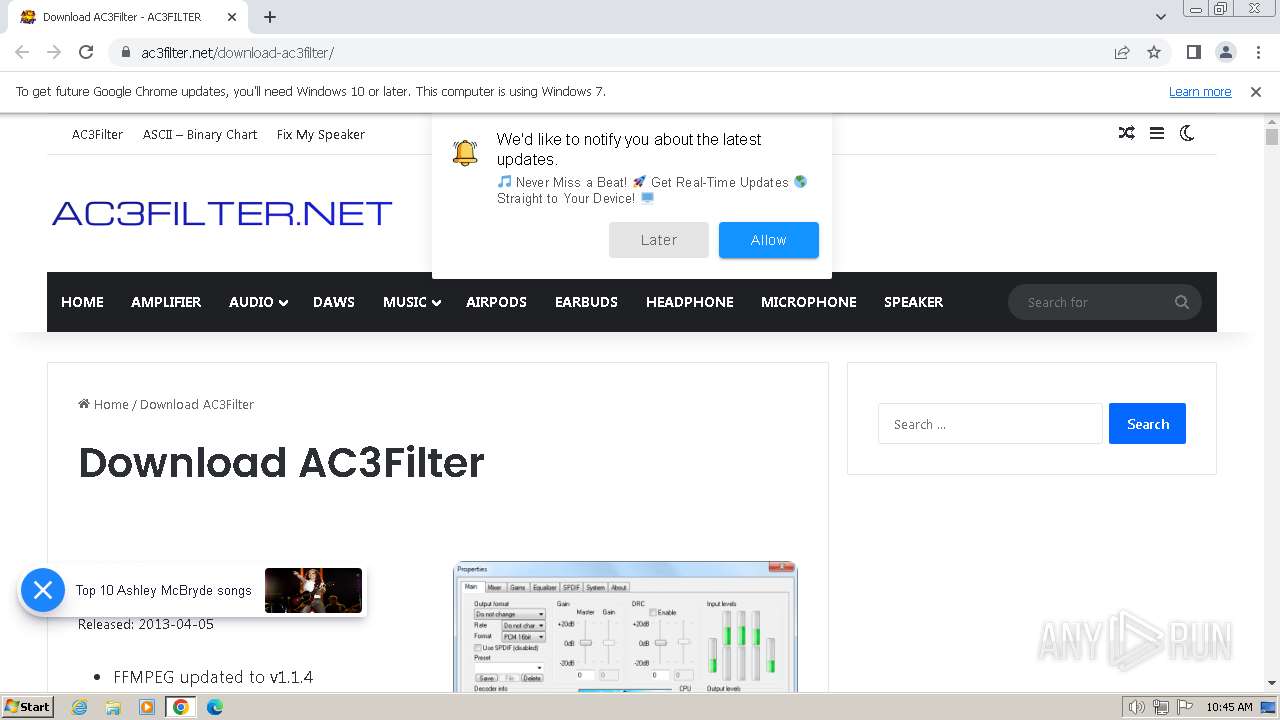Image resolution: width=1280 pixels, height=720 pixels.
Task: Open the SPEAKER menu item
Action: [914, 302]
